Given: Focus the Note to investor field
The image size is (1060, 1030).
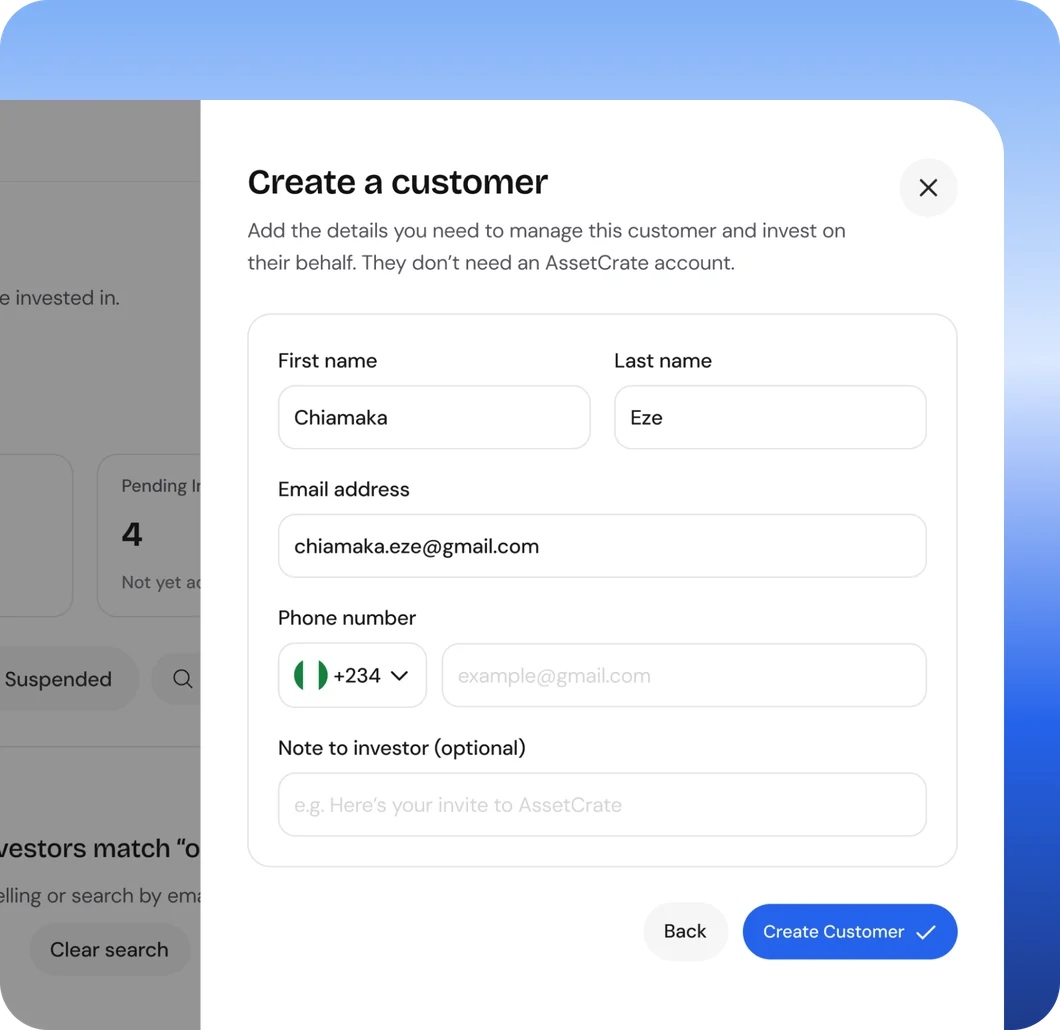Looking at the screenshot, I should (602, 804).
